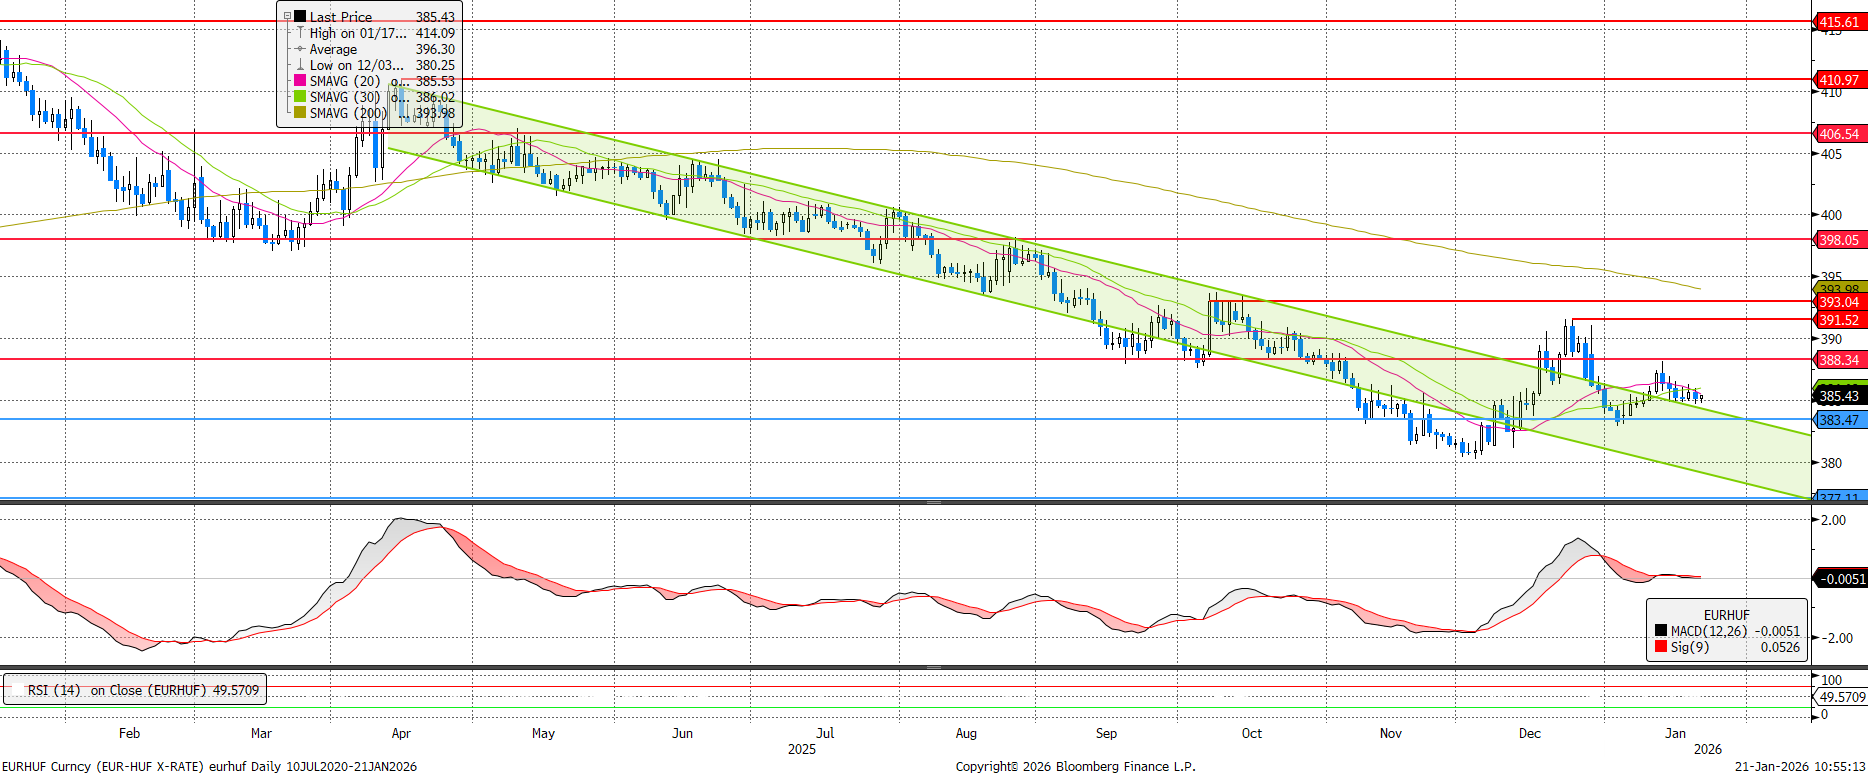Image resolution: width=1868 pixels, height=775 pixels.
Task: Select the Low marker icon in legend
Action: [300, 65]
